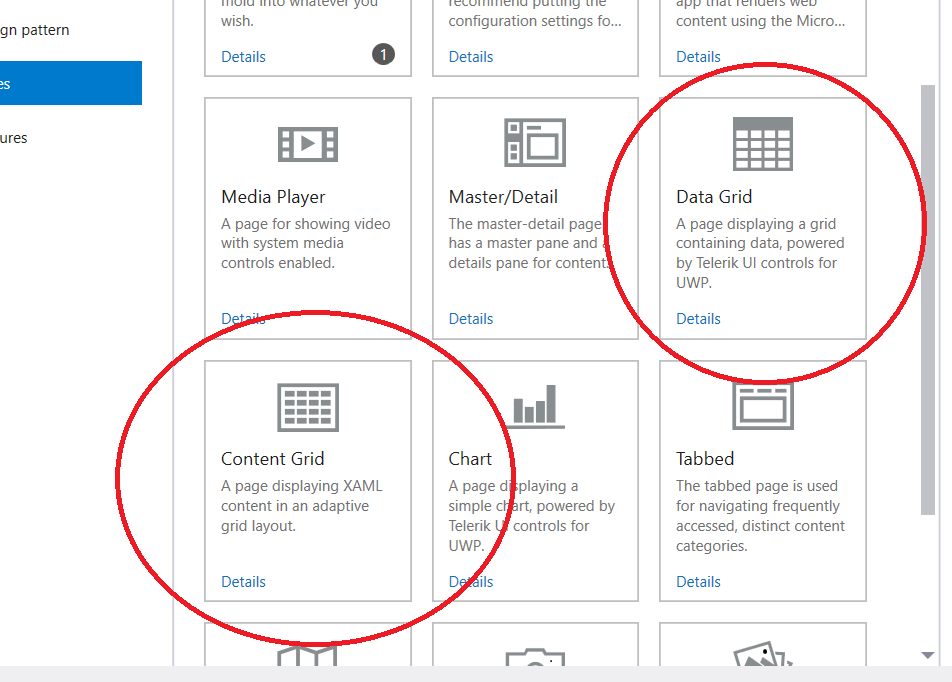
Task: Click the Media Player description text
Action: (x=305, y=244)
